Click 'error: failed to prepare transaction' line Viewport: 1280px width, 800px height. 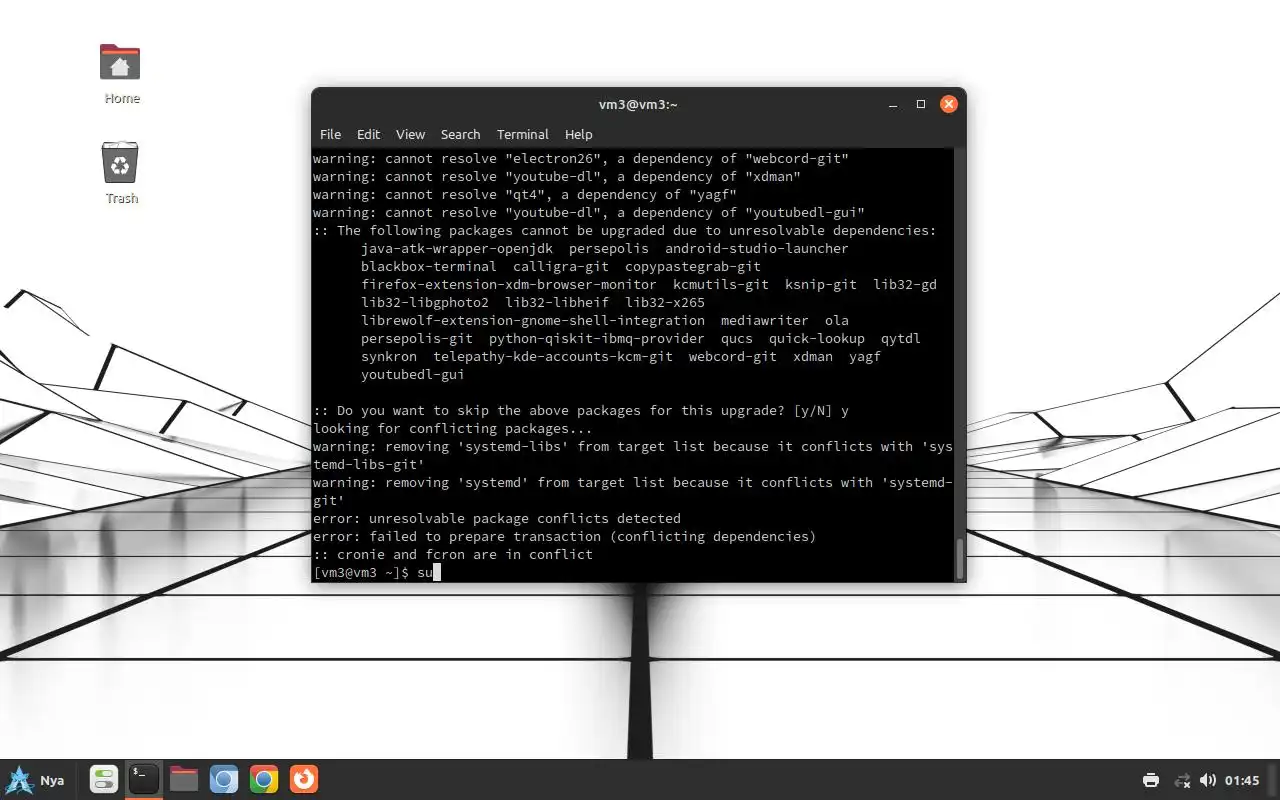click(565, 536)
